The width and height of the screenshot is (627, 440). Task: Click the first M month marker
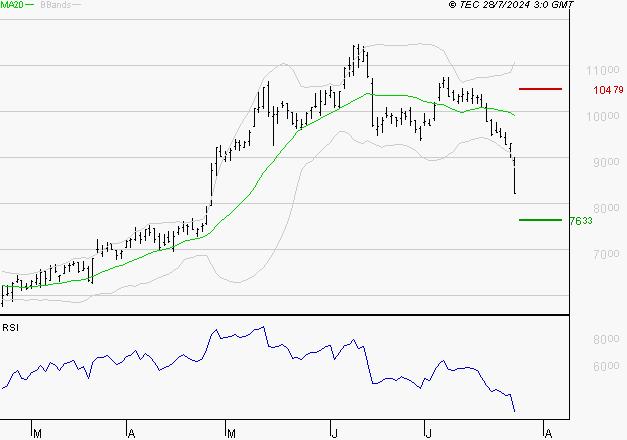37,434
